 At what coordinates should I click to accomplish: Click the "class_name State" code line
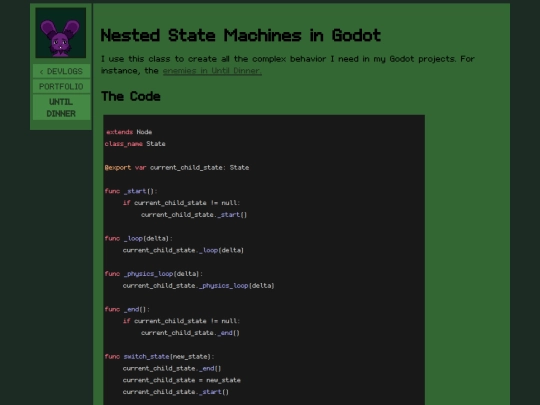coord(135,144)
